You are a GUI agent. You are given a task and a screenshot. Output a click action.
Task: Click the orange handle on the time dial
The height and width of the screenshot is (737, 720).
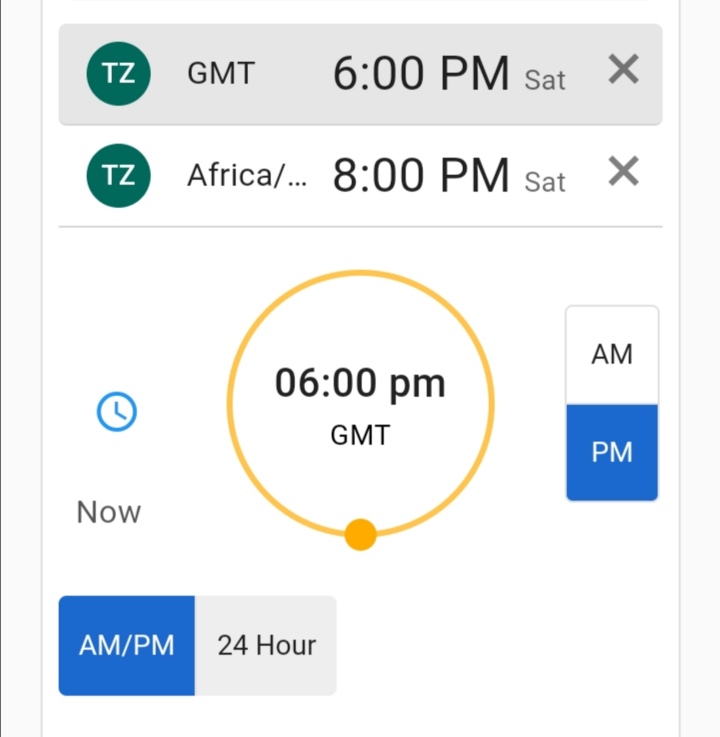point(360,534)
